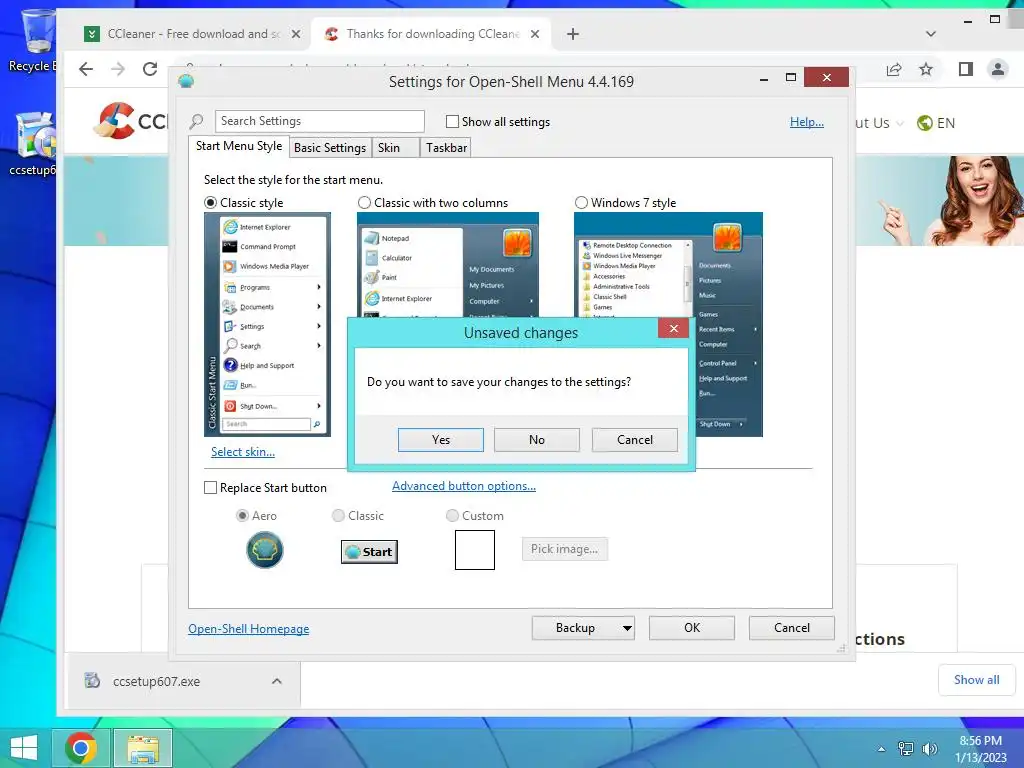Viewport: 1024px width, 768px height.
Task: Toggle Chrome side panel icon
Action: point(966,69)
